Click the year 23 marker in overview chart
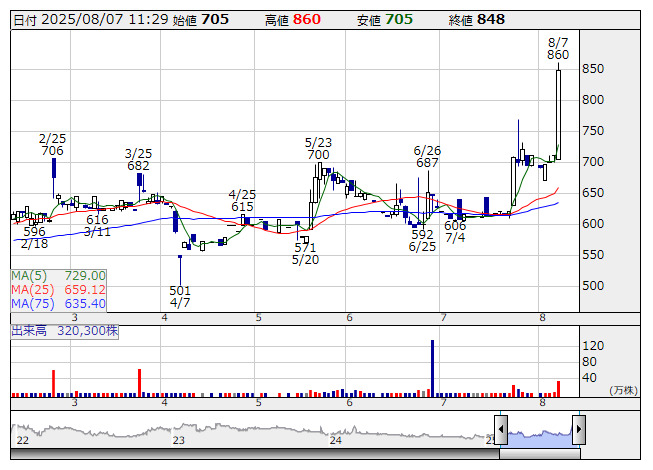 click(x=179, y=440)
